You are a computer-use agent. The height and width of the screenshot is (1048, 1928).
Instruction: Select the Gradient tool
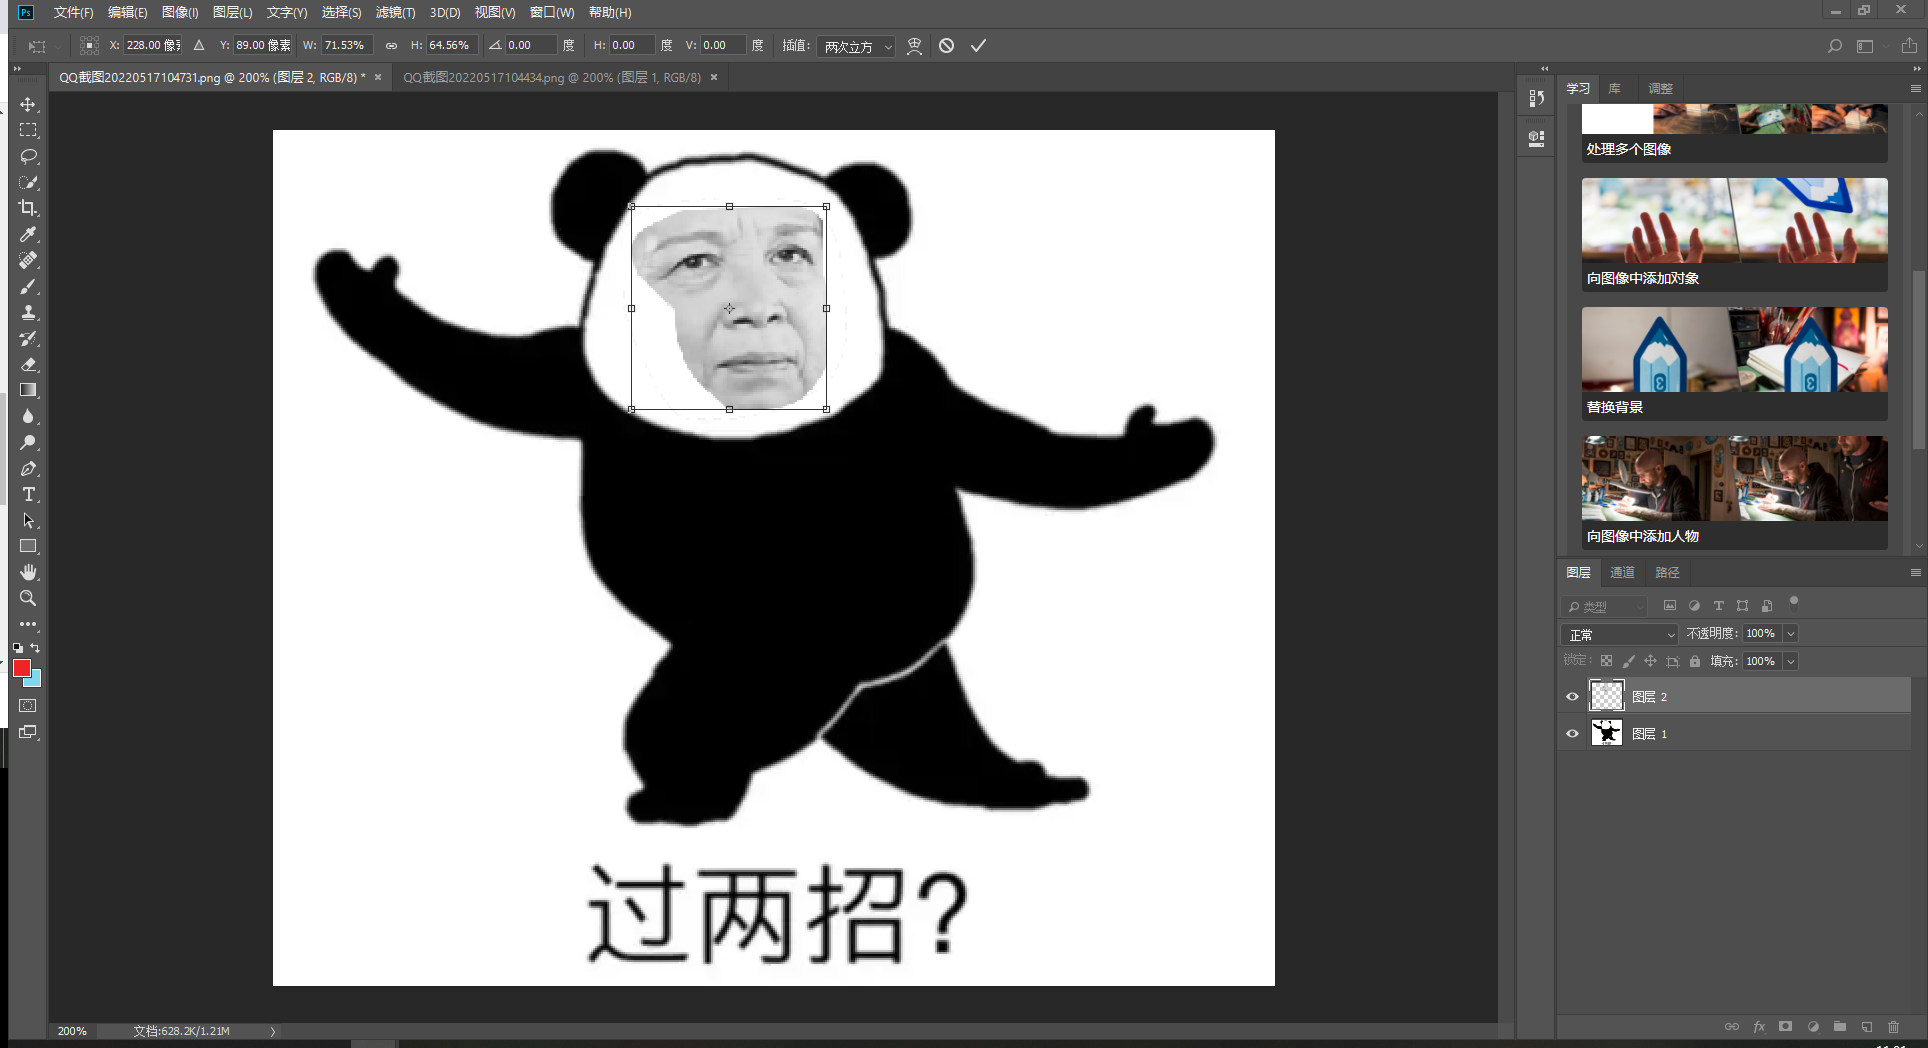pos(28,390)
